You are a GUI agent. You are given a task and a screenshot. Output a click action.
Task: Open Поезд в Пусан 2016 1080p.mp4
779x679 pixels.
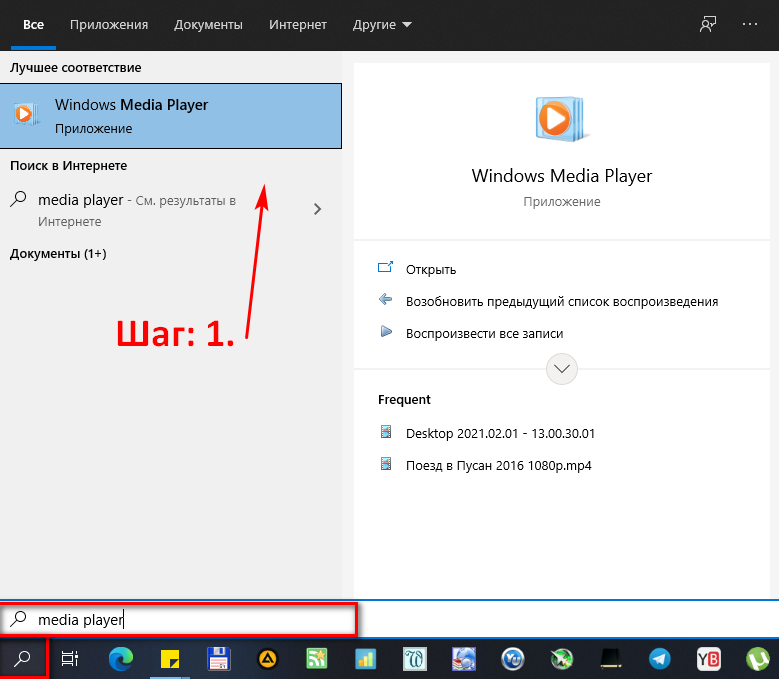point(498,465)
